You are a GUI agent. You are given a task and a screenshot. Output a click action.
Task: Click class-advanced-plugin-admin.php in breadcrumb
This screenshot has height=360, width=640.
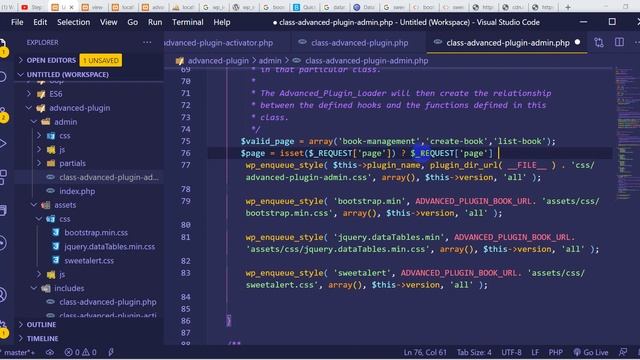click(x=367, y=61)
